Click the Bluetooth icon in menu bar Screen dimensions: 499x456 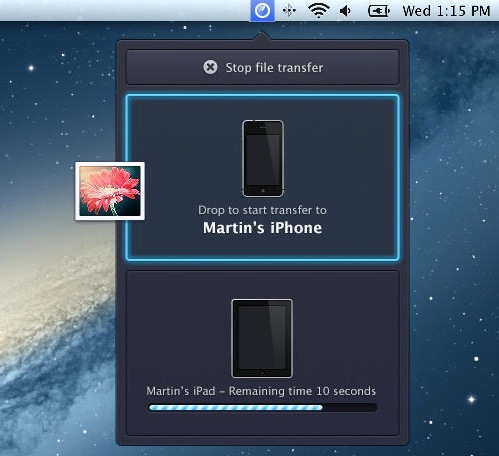tap(289, 11)
